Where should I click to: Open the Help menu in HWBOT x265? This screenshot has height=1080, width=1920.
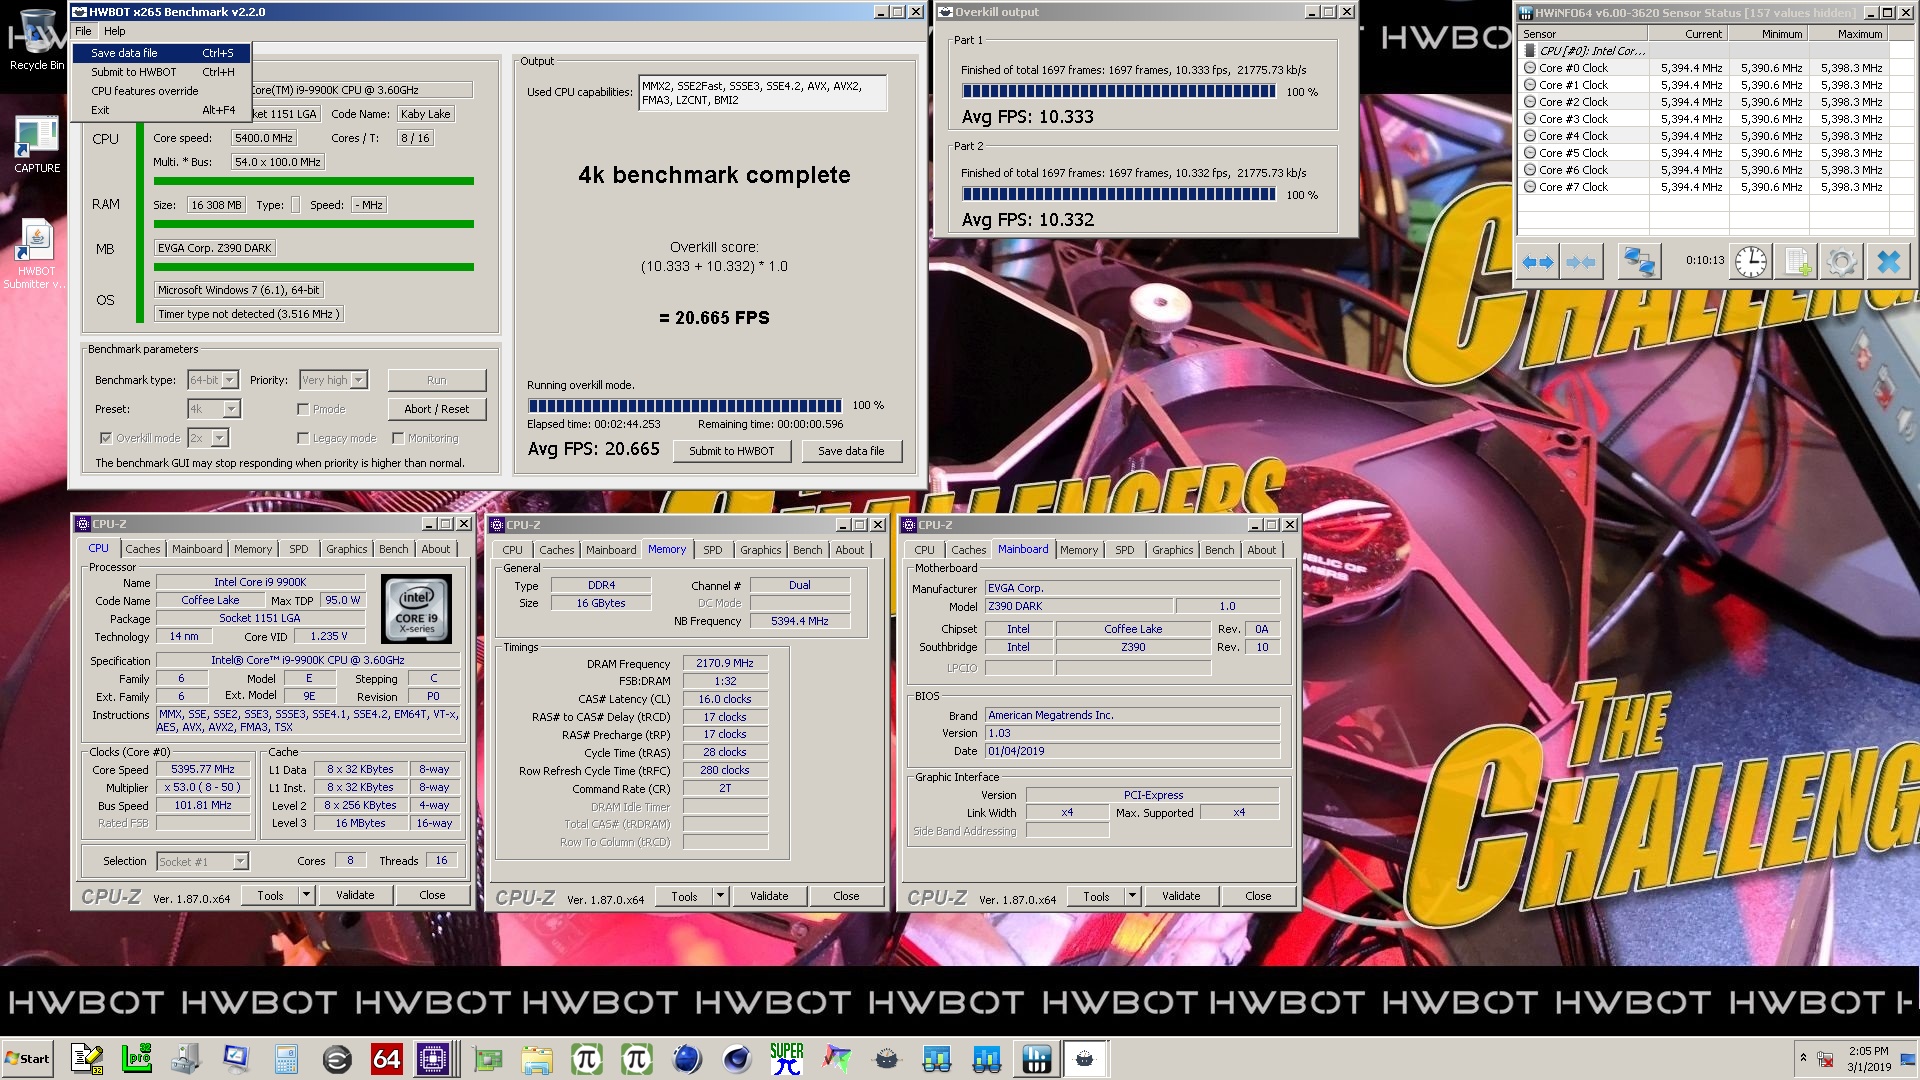click(115, 31)
